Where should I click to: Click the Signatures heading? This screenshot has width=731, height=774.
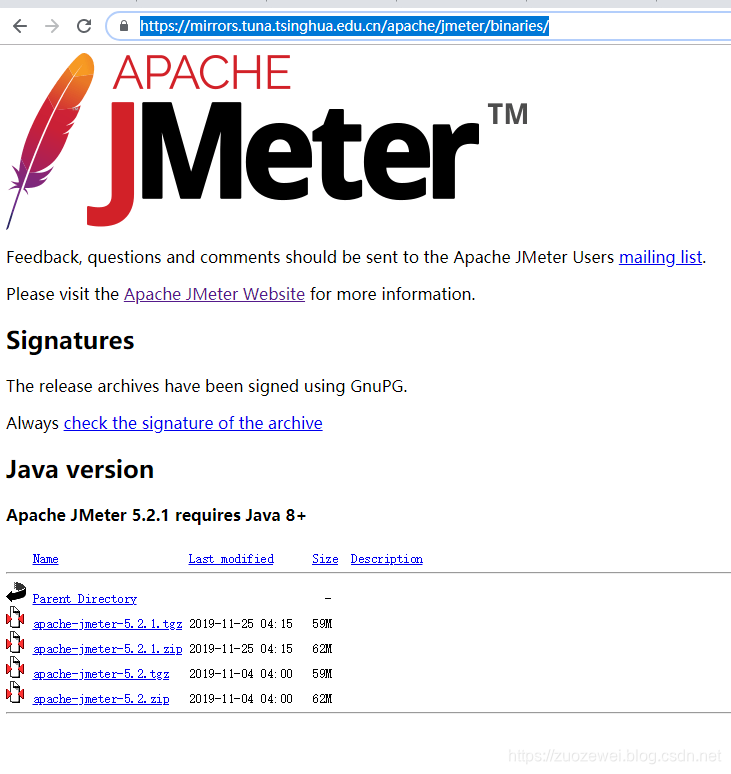click(x=70, y=341)
